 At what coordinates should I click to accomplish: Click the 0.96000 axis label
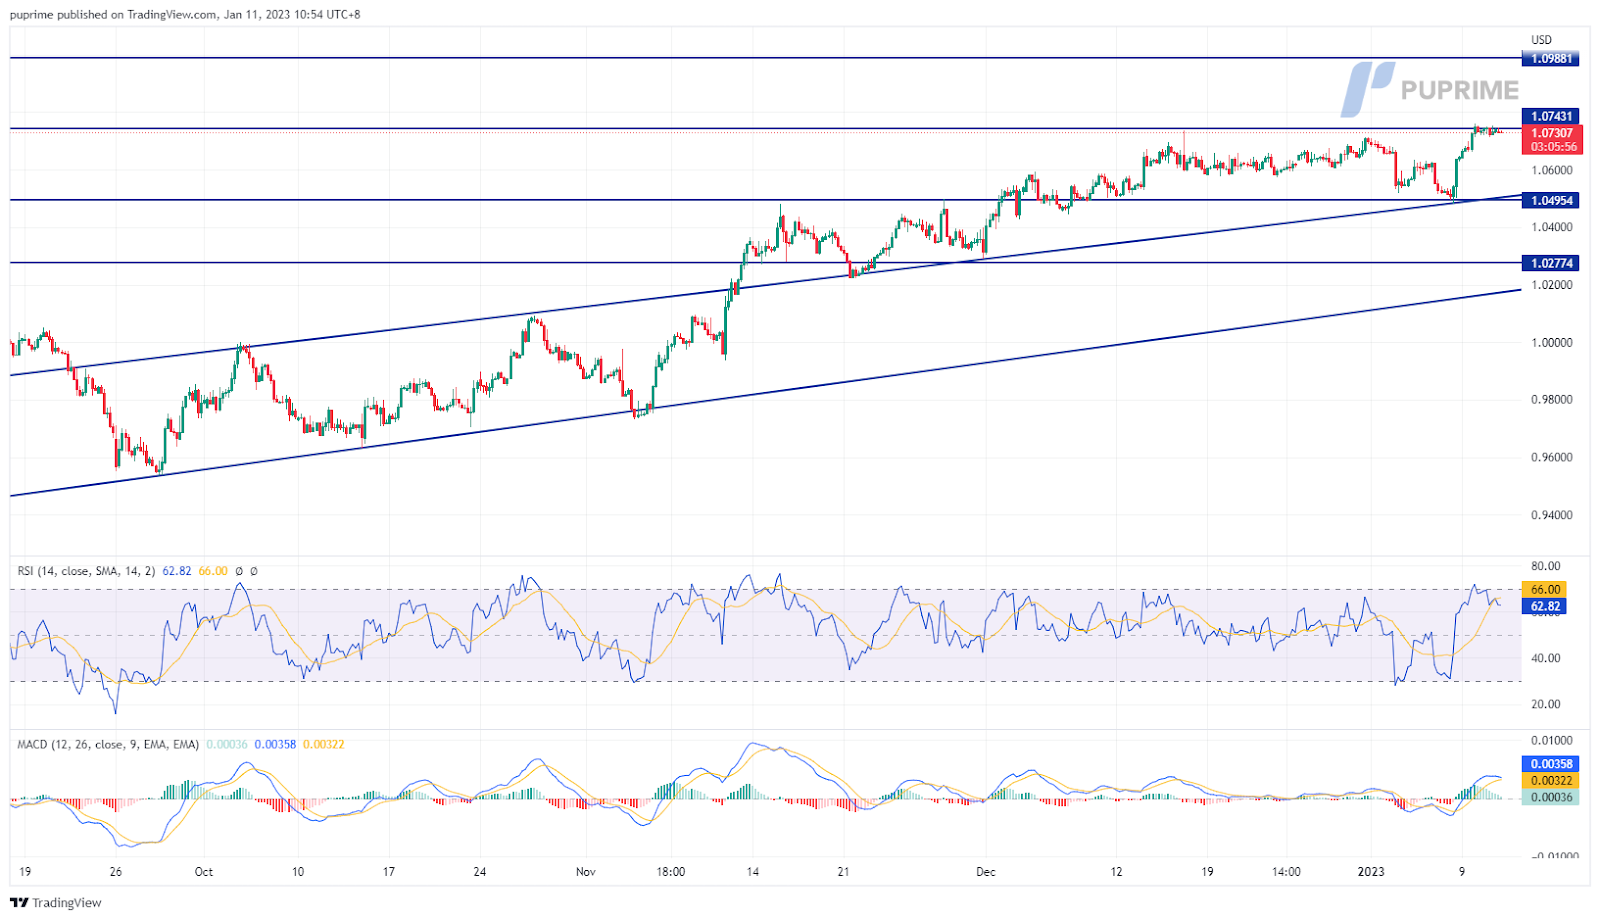click(x=1552, y=458)
